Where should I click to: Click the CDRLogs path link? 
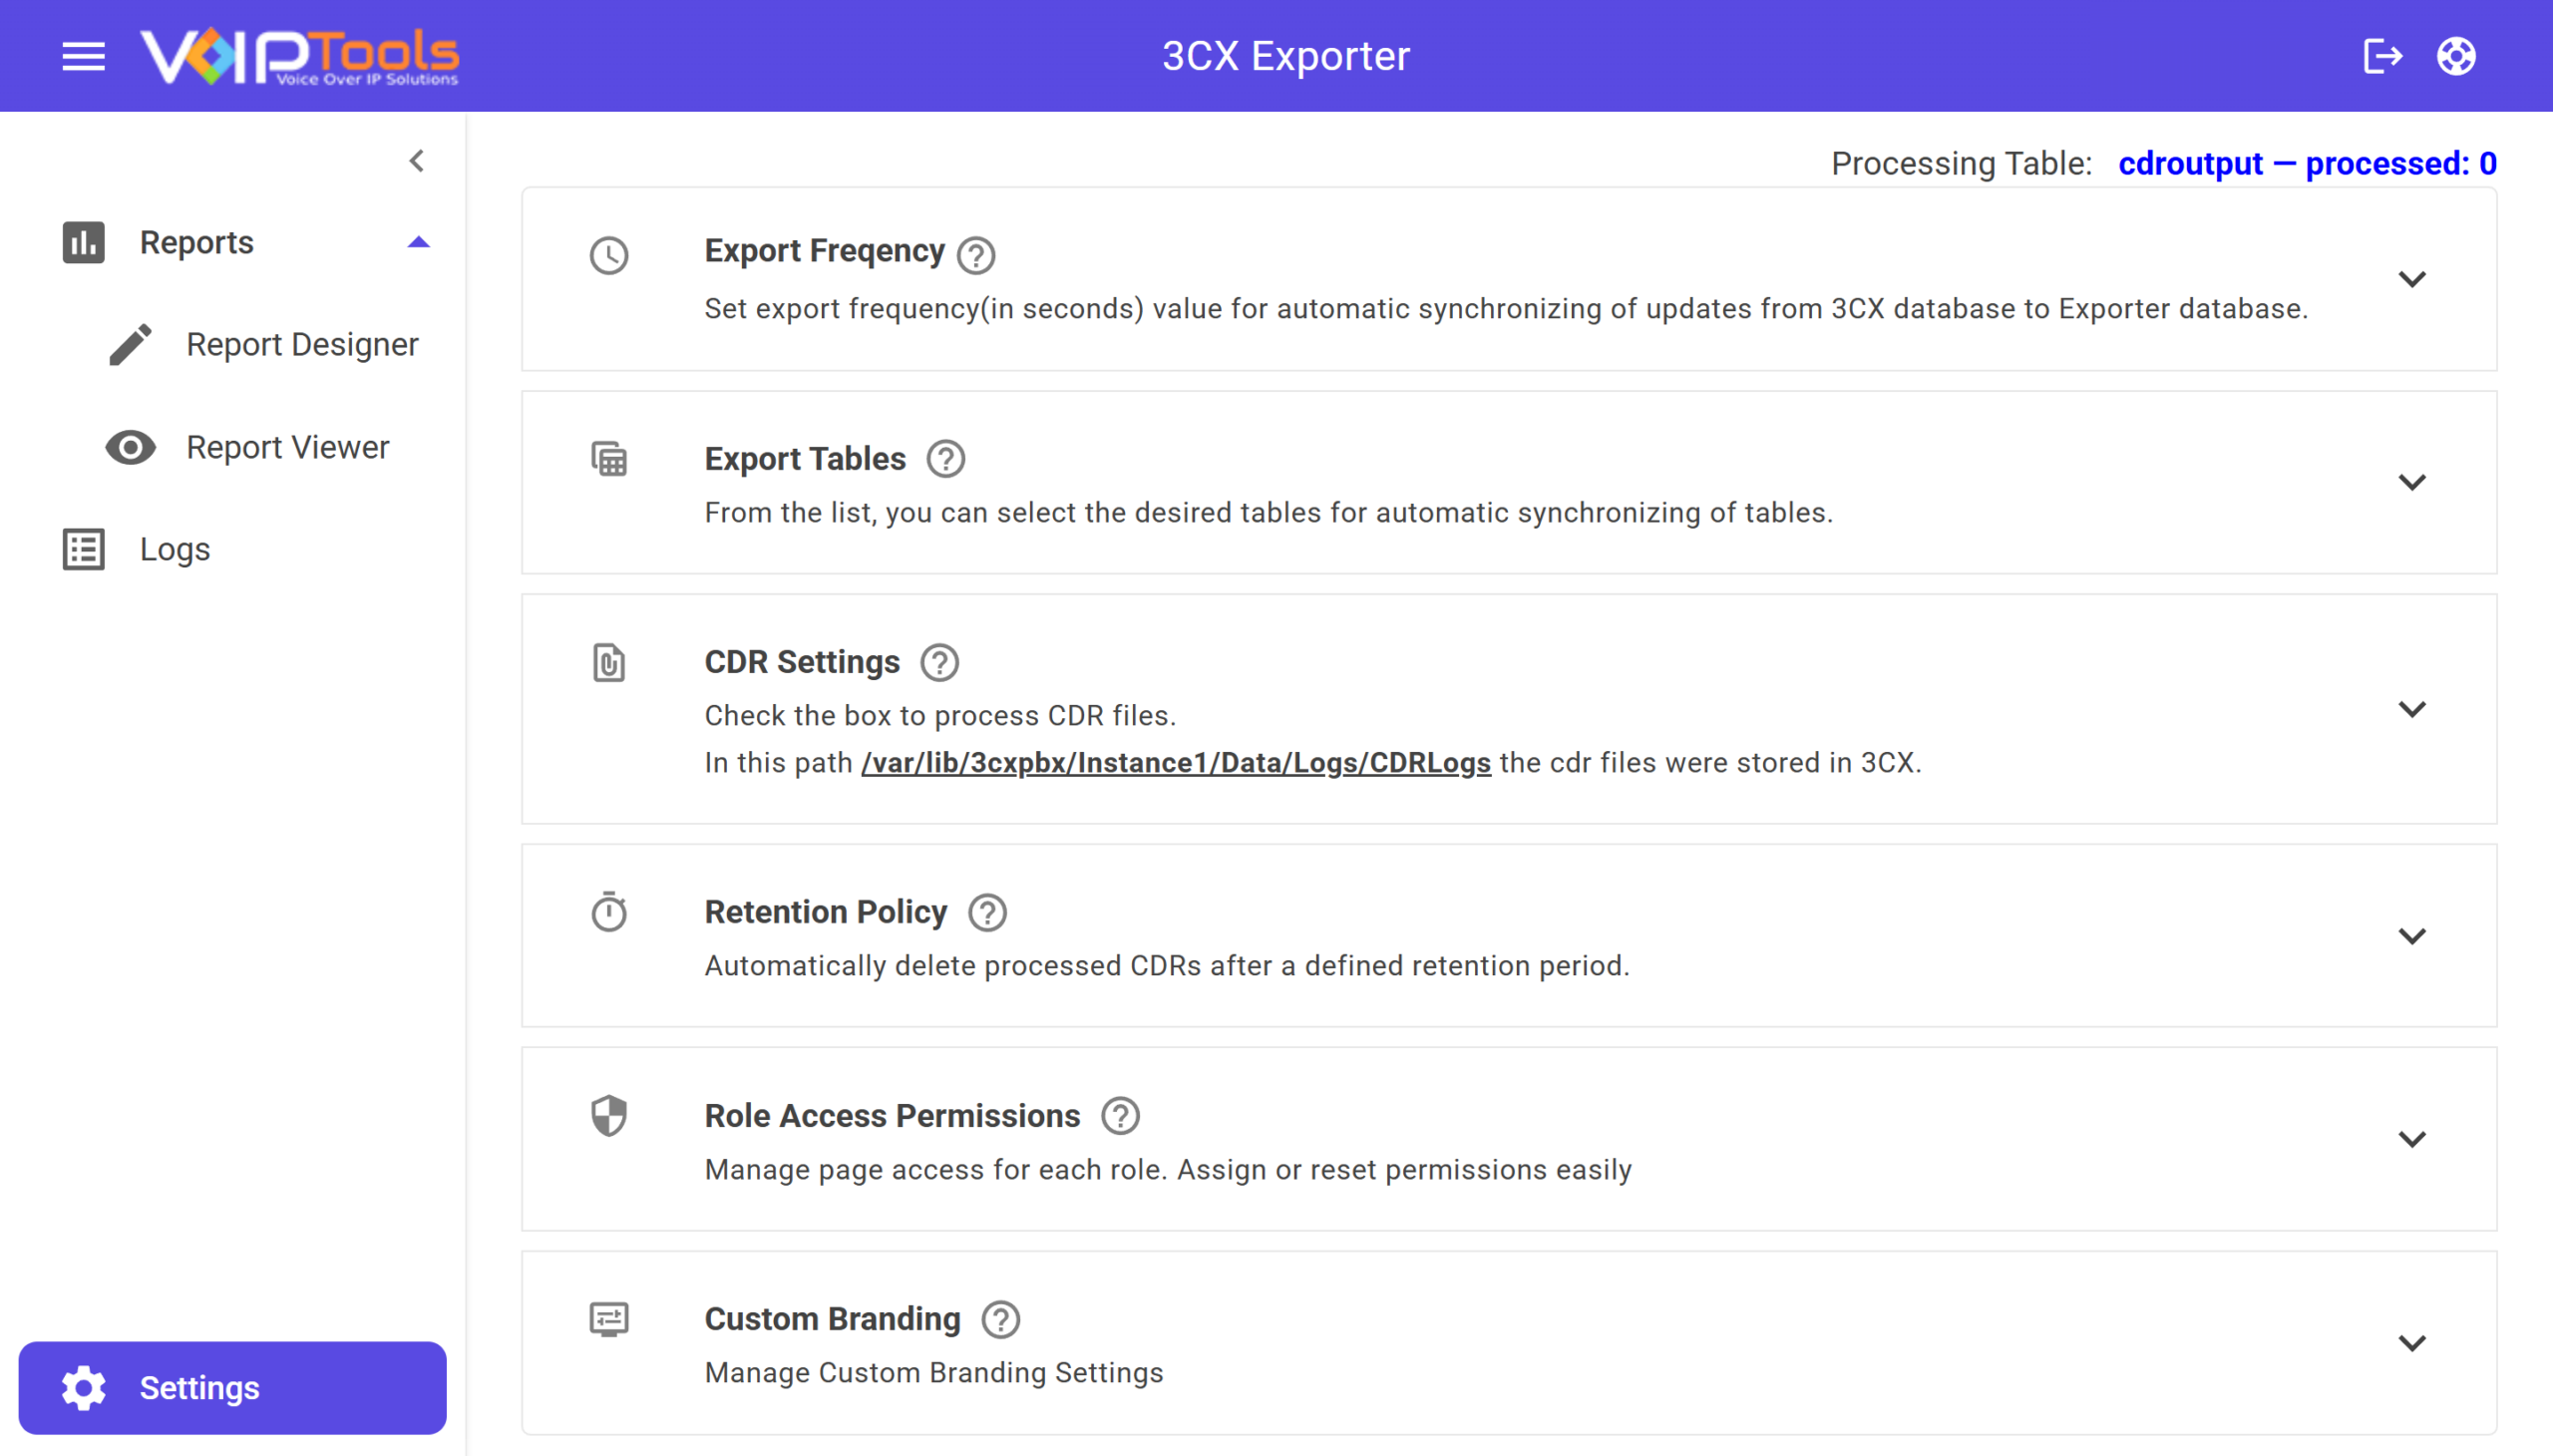coord(1175,763)
